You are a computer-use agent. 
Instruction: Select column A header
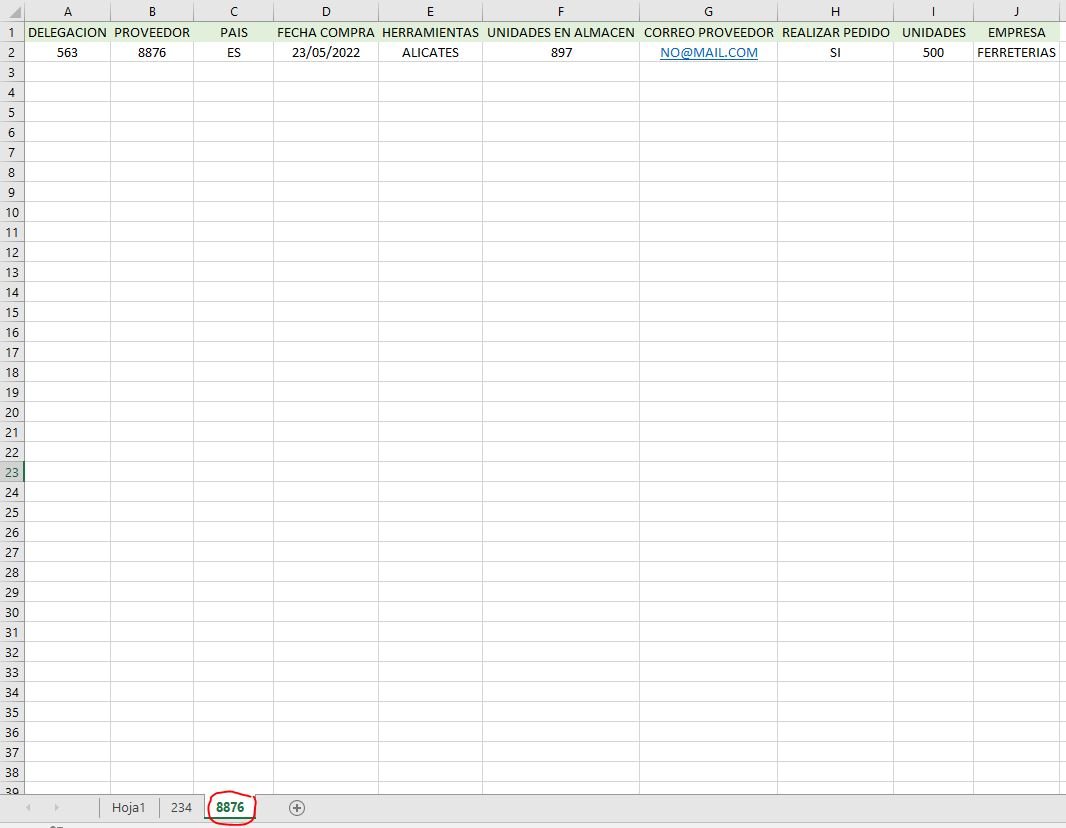coord(67,12)
